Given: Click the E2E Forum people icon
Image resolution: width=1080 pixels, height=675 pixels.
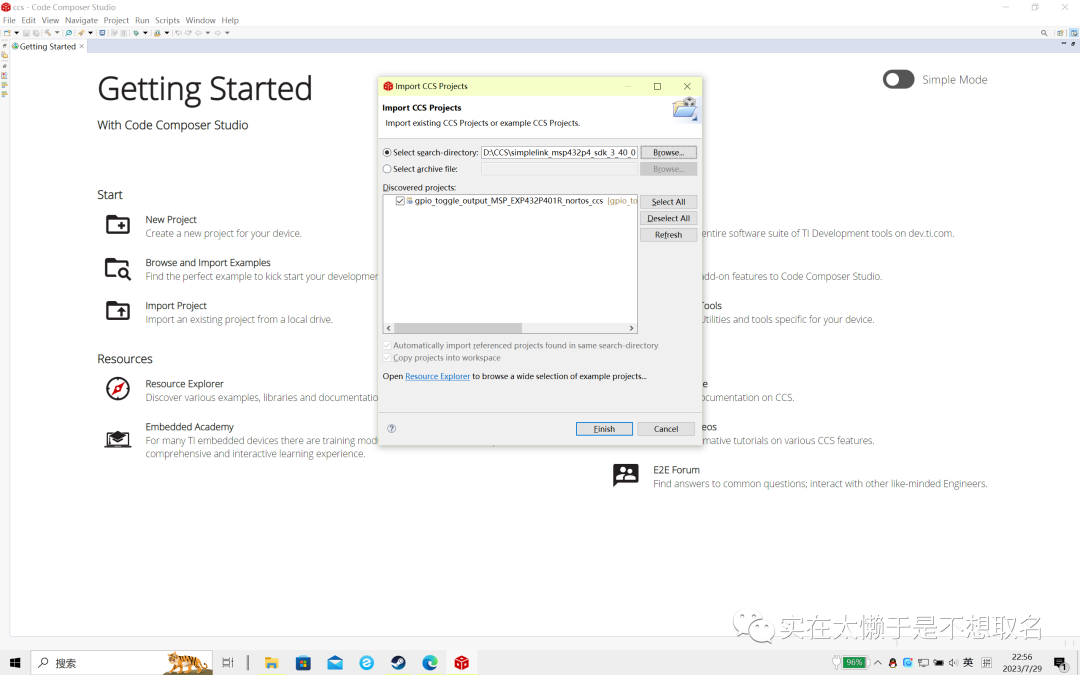Looking at the screenshot, I should (x=626, y=475).
